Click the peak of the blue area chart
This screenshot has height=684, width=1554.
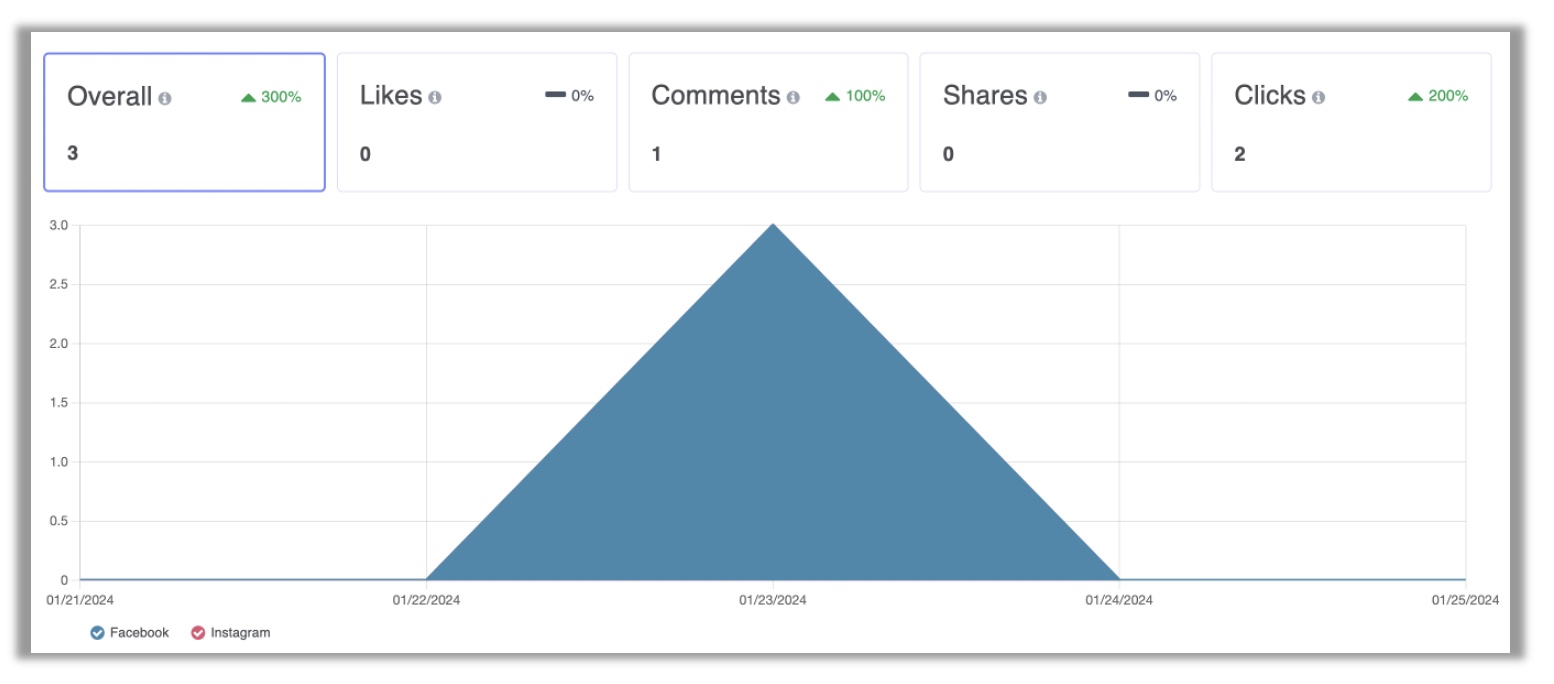[x=773, y=226]
